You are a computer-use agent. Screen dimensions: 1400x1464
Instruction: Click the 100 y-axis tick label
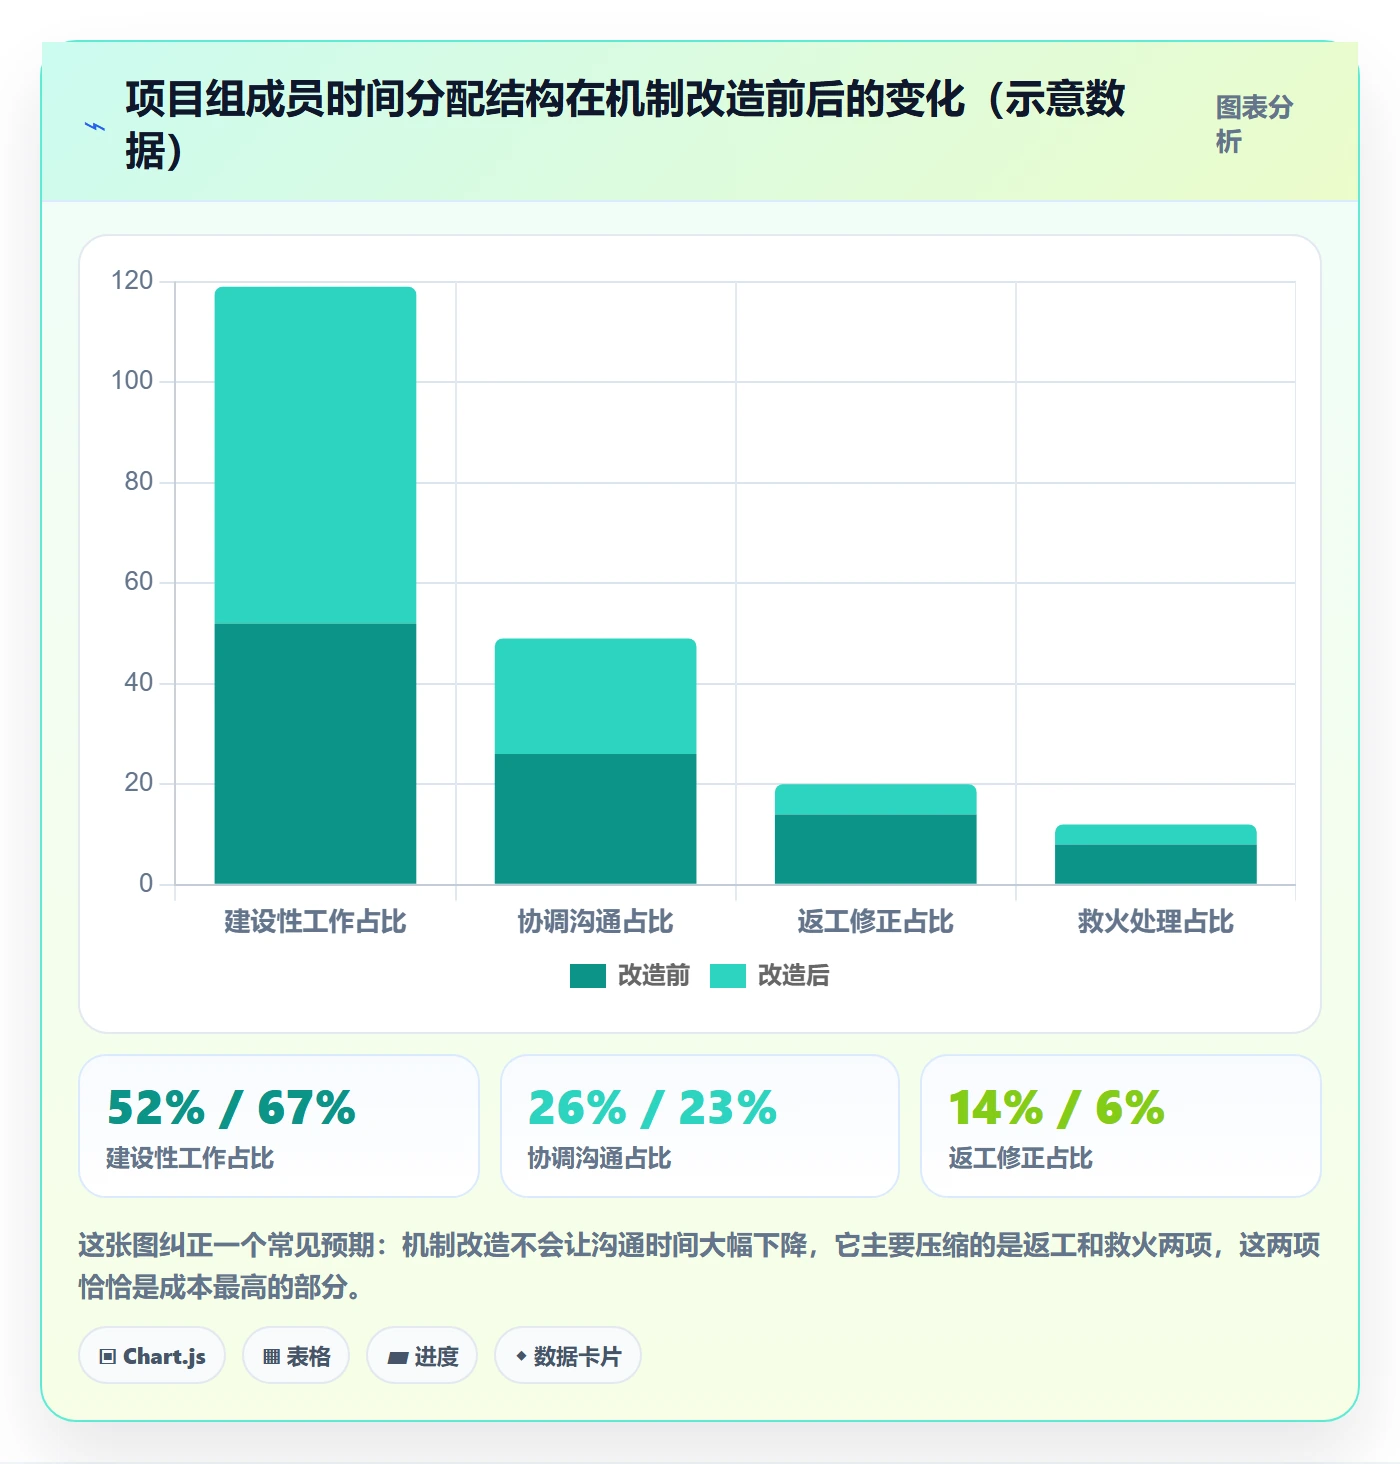tap(132, 381)
